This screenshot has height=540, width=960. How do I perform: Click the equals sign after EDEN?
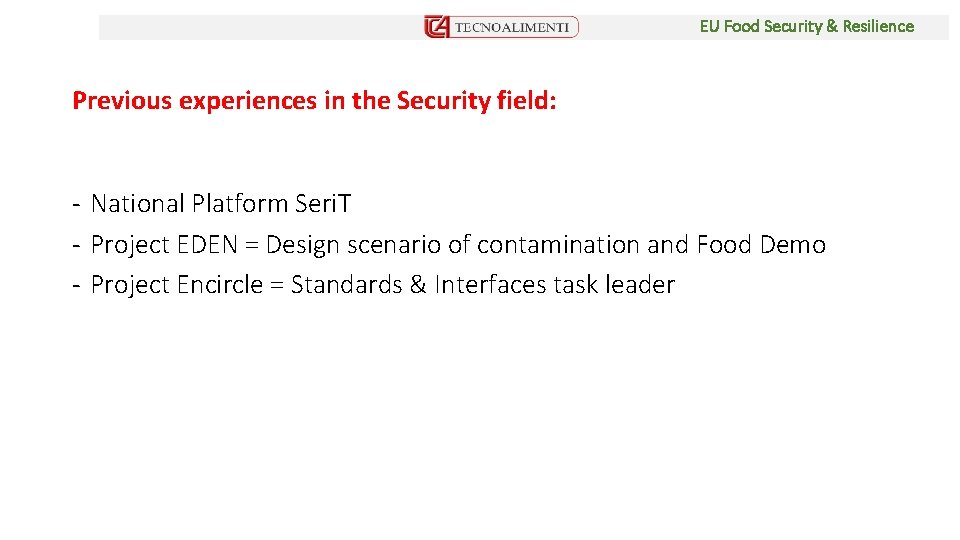pos(252,246)
